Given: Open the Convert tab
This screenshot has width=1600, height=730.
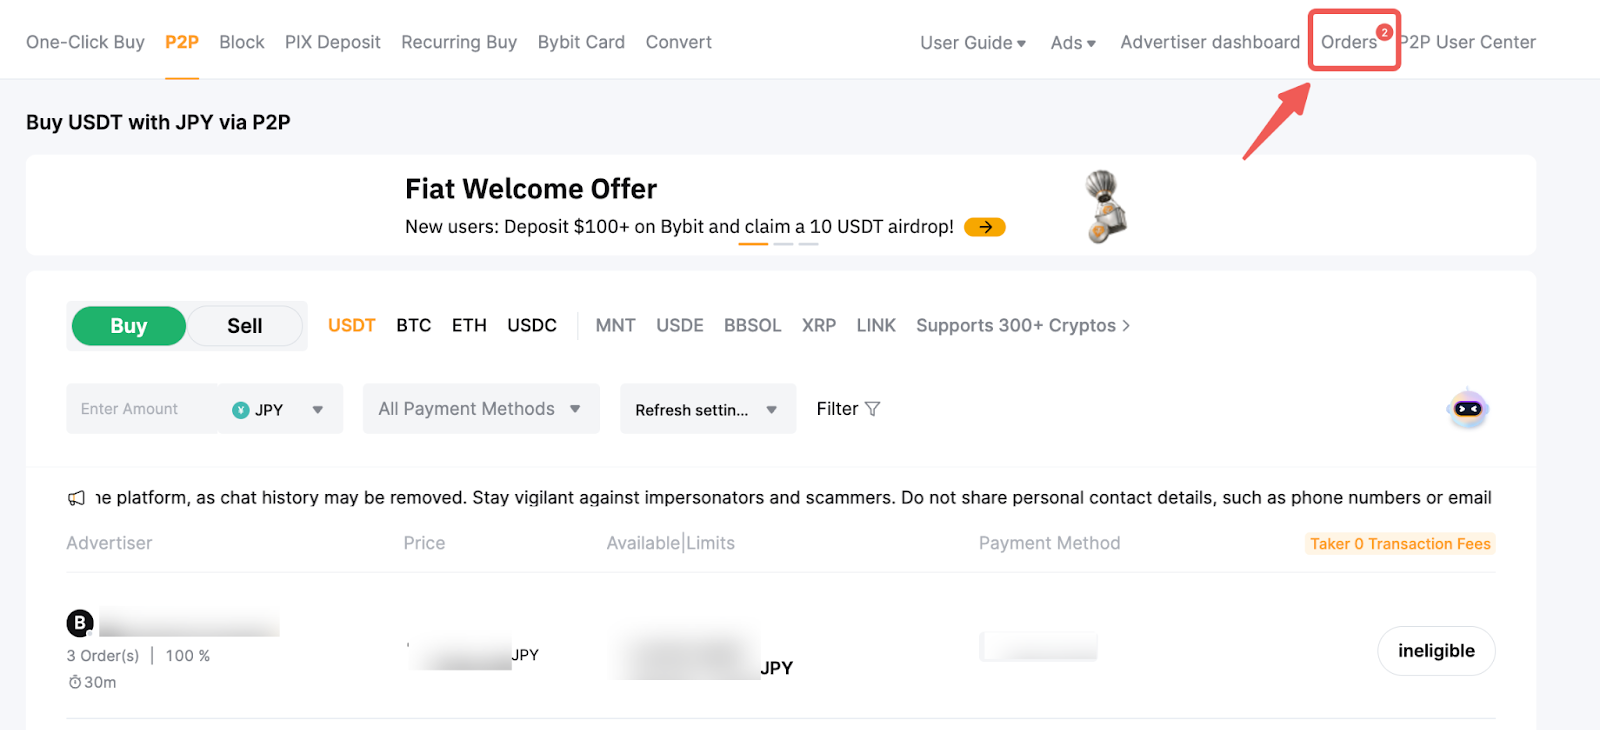Looking at the screenshot, I should pyautogui.click(x=678, y=42).
